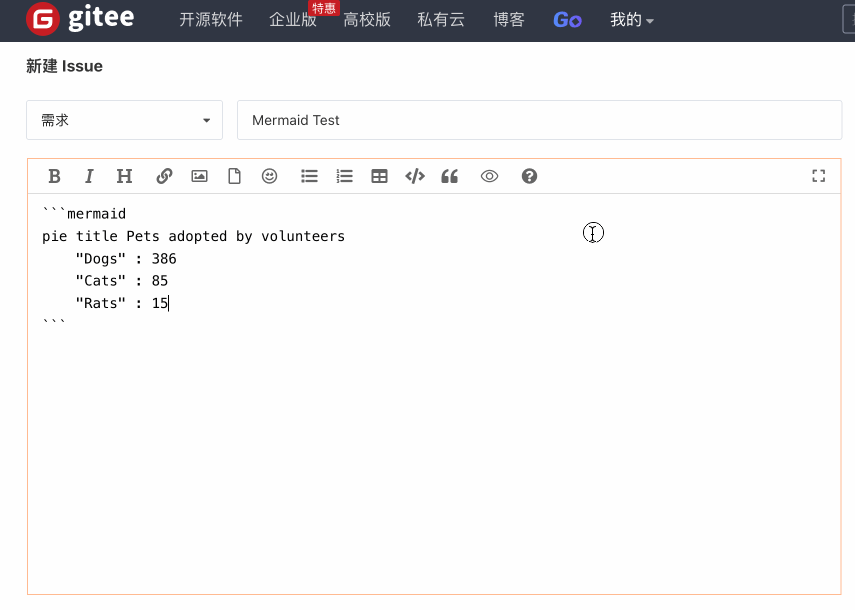Open emoji picker smiley icon
The width and height of the screenshot is (855, 610).
point(269,176)
